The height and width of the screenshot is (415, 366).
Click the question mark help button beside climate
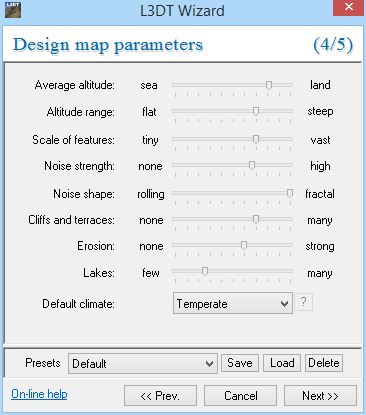click(x=303, y=302)
